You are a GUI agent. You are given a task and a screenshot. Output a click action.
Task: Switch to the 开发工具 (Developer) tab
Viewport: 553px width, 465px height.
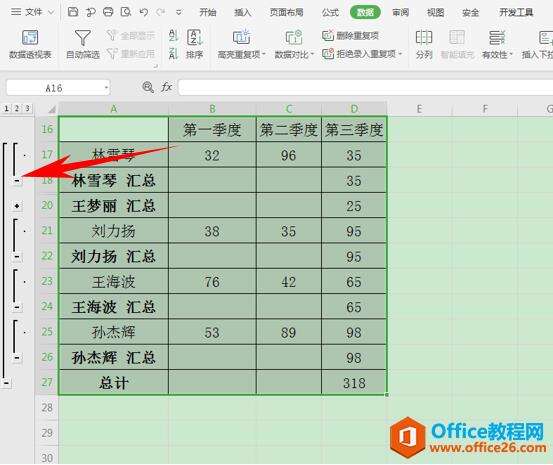pyautogui.click(x=516, y=12)
